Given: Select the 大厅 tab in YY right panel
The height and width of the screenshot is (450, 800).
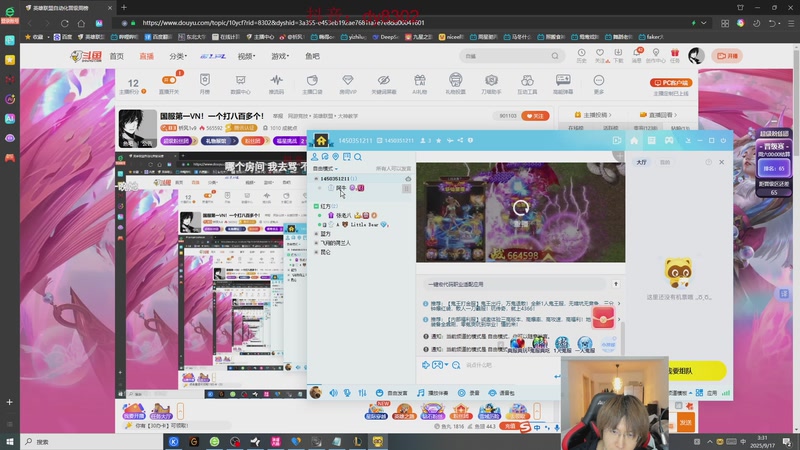Looking at the screenshot, I should pos(641,162).
